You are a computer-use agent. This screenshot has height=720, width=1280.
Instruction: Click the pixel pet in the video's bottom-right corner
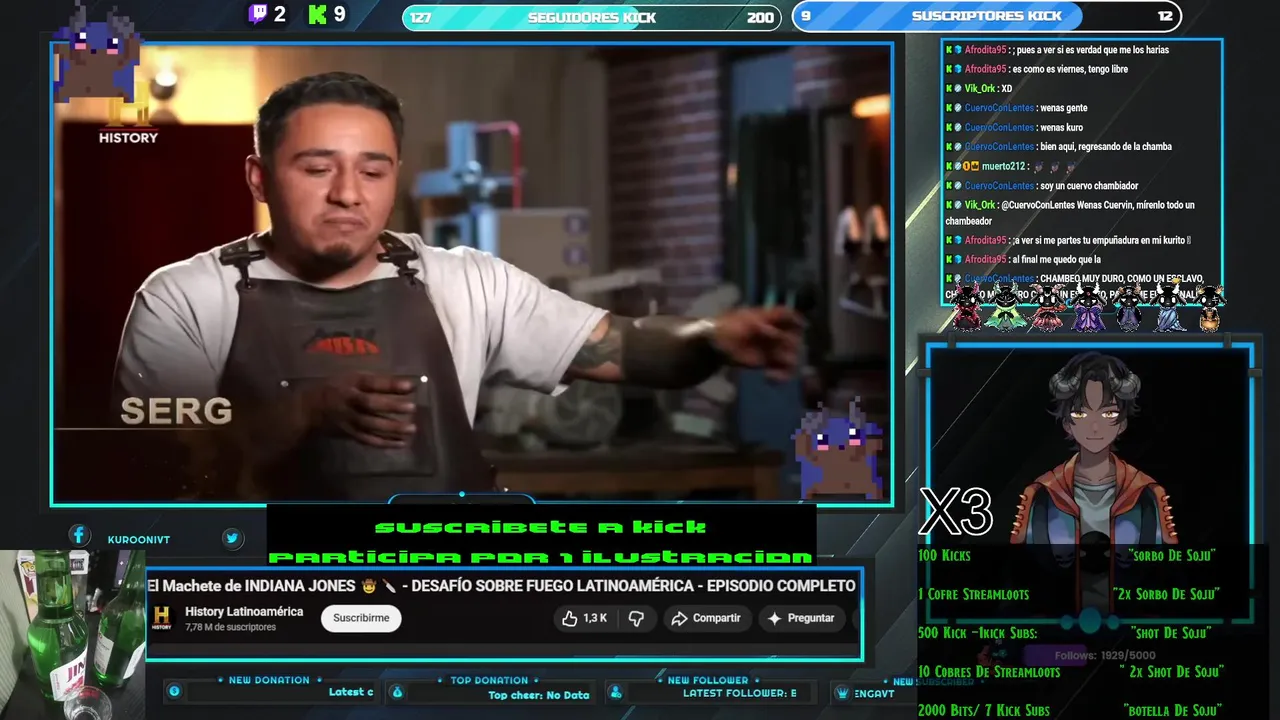[838, 448]
